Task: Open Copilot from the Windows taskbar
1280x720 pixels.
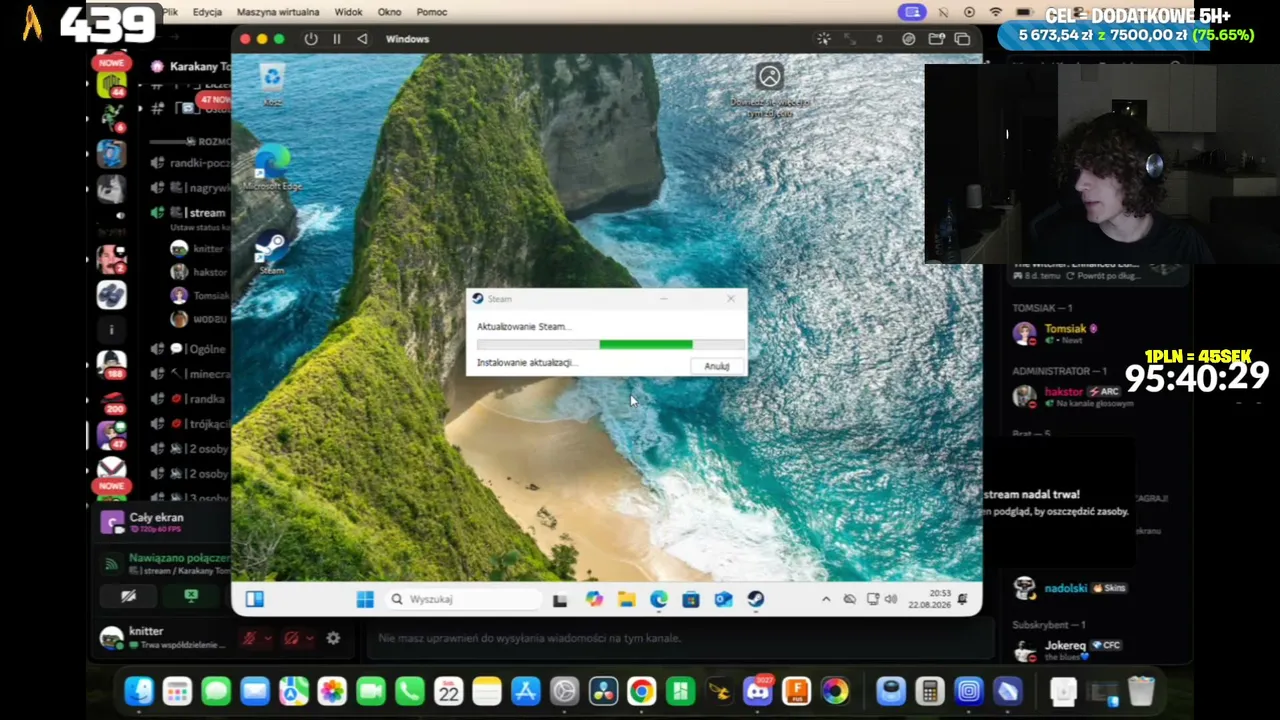Action: (594, 599)
